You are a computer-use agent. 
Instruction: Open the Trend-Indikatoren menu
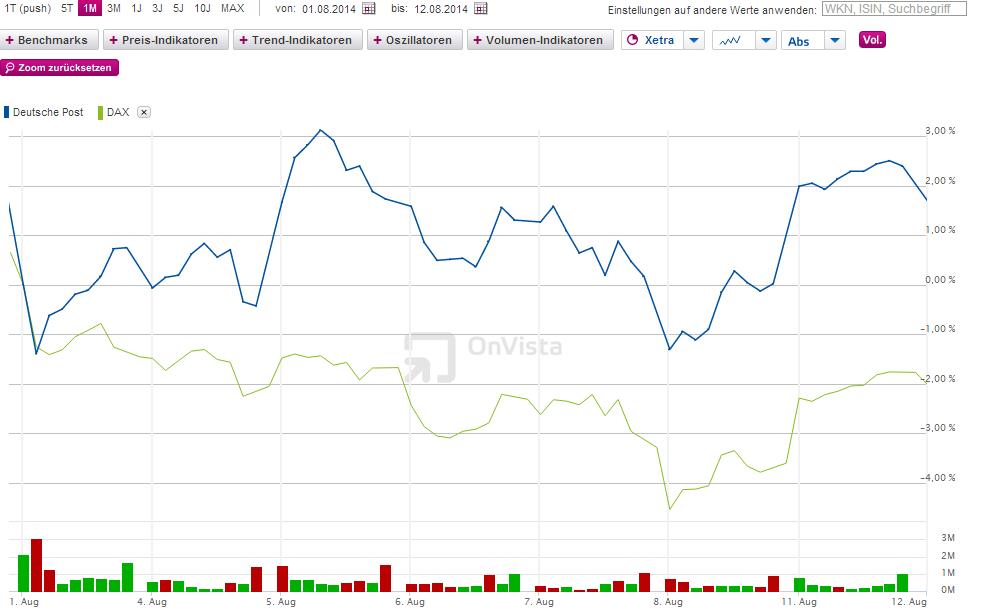[298, 40]
